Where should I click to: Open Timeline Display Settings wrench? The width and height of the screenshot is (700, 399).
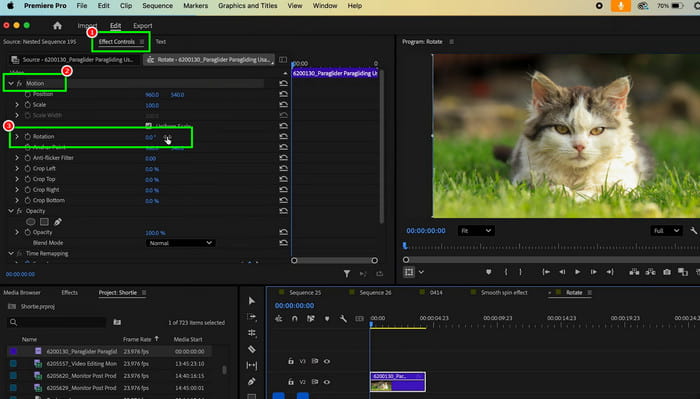coord(343,319)
